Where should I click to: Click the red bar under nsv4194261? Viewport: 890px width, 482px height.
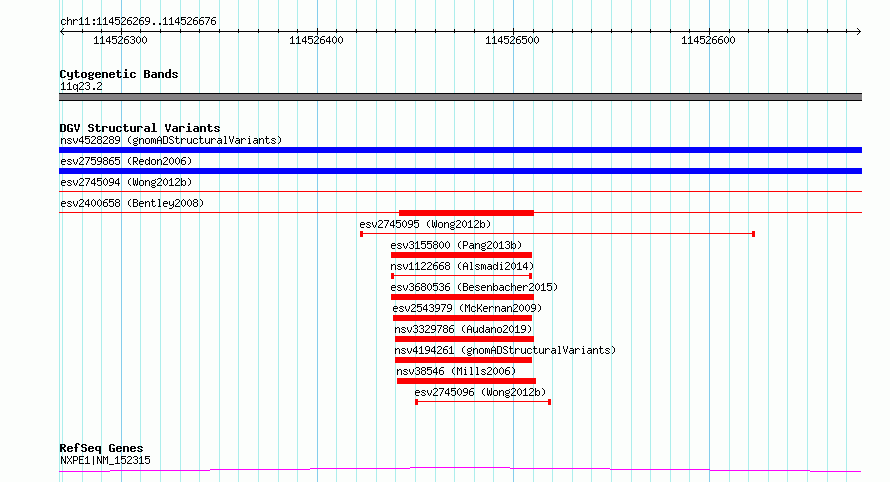tap(463, 360)
